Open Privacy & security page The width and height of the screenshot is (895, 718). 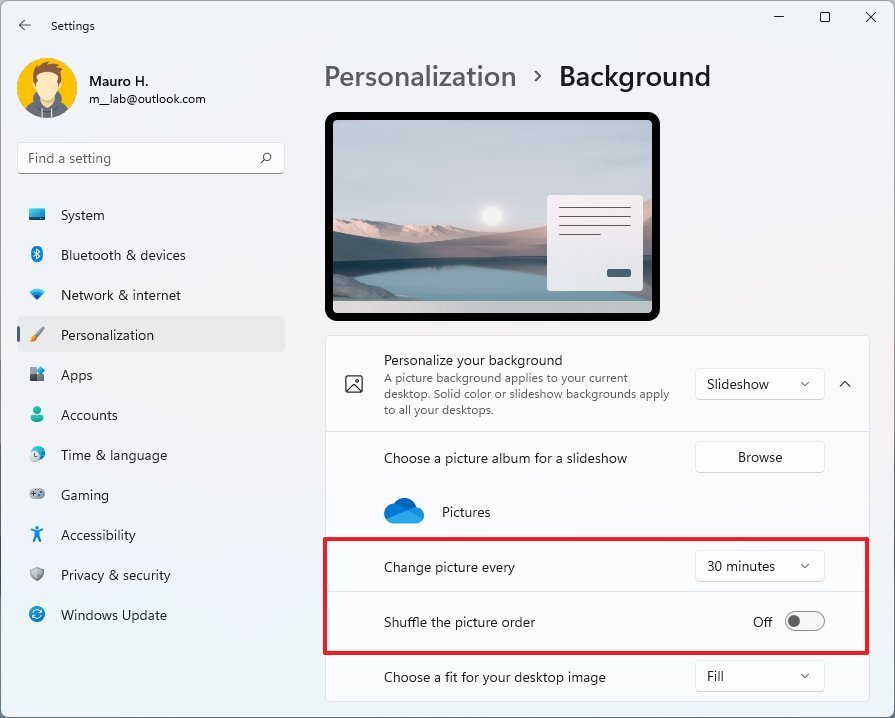click(x=151, y=575)
